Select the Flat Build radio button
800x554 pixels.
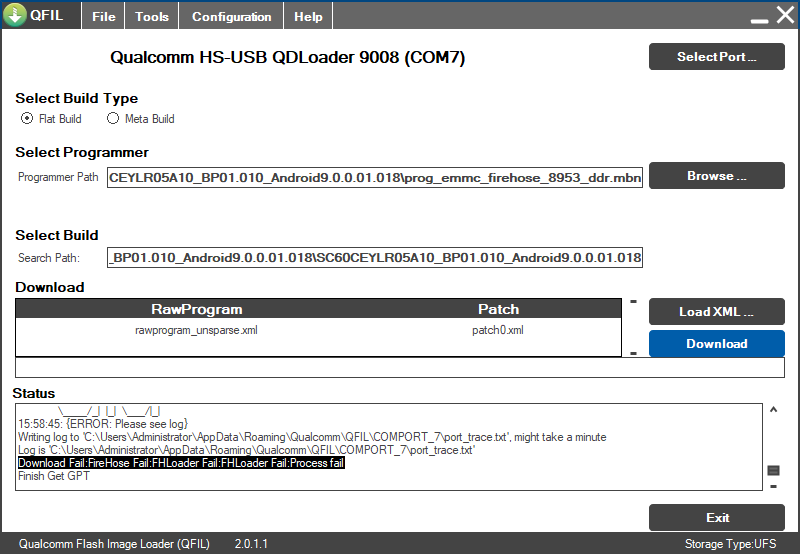27,118
